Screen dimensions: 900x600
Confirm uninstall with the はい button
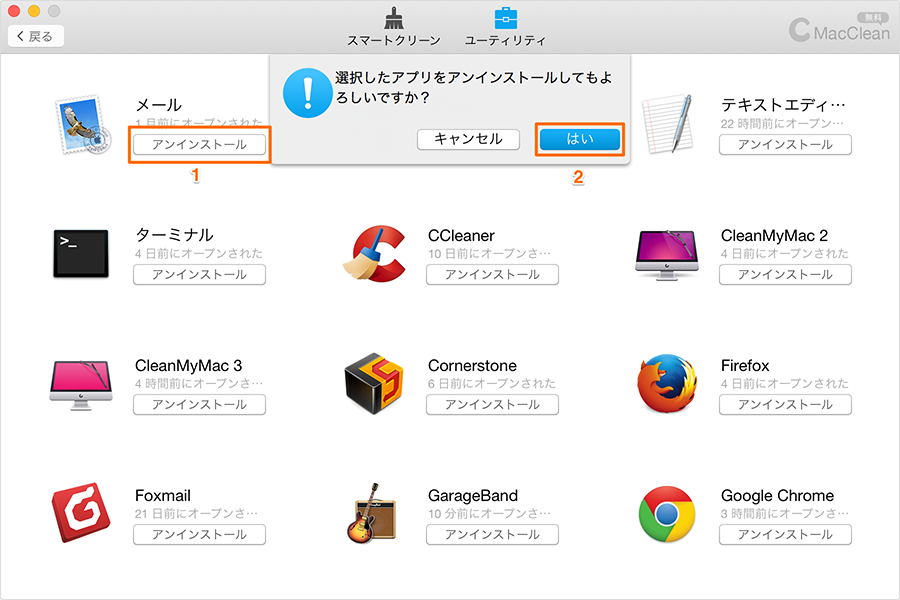(580, 139)
